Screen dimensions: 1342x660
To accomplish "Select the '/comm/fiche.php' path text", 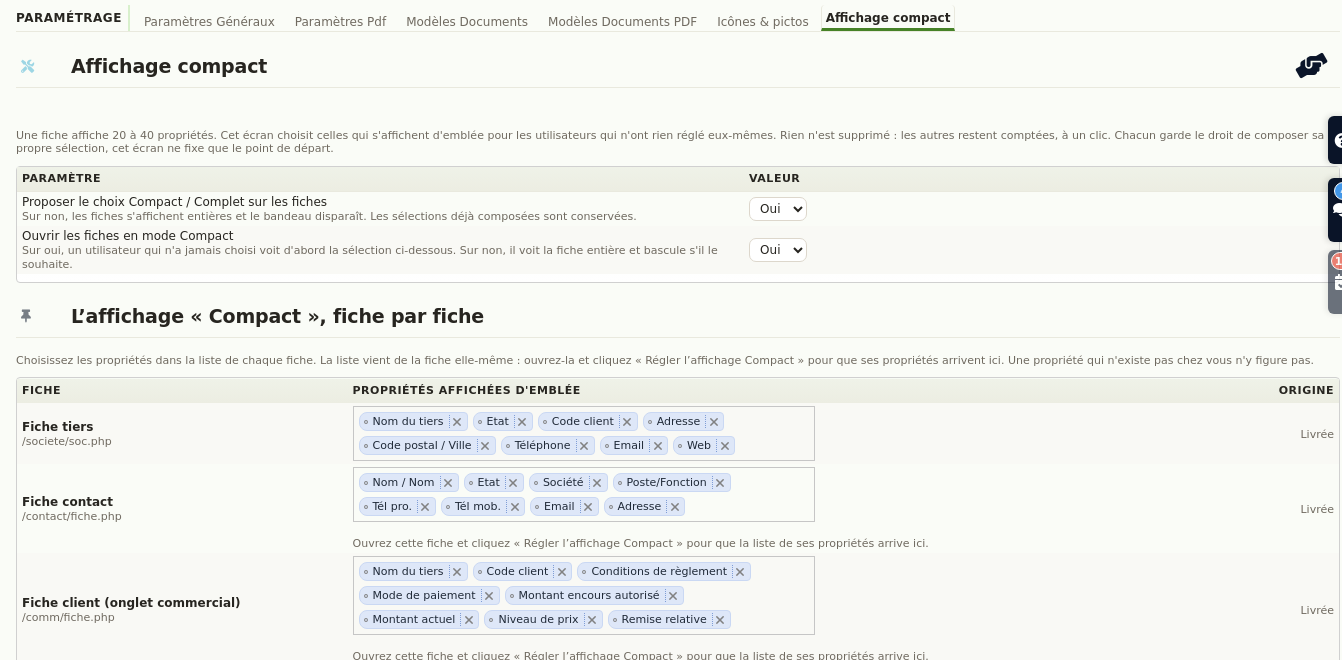I will pyautogui.click(x=68, y=618).
